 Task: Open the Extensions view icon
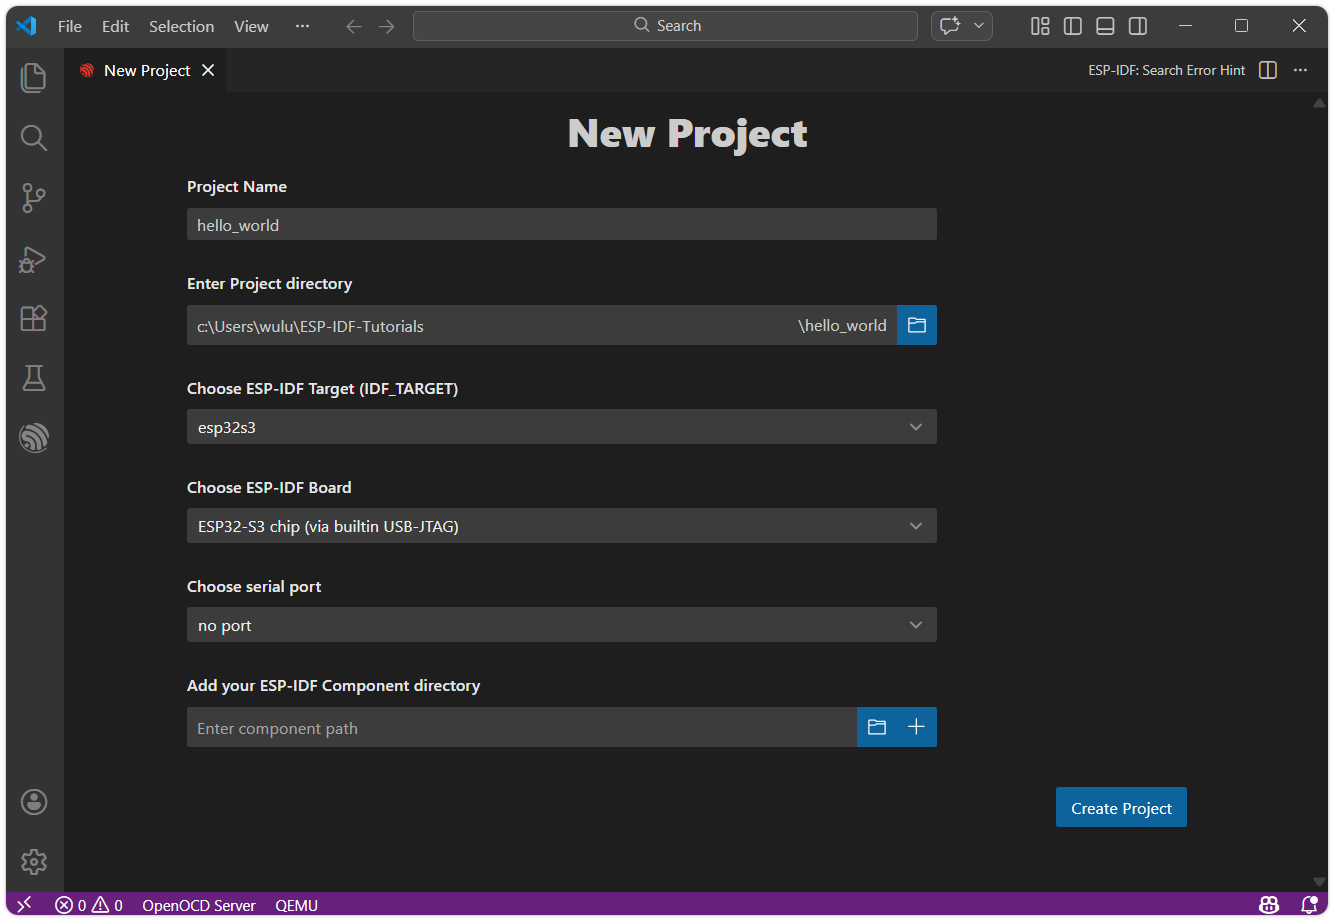tap(34, 318)
